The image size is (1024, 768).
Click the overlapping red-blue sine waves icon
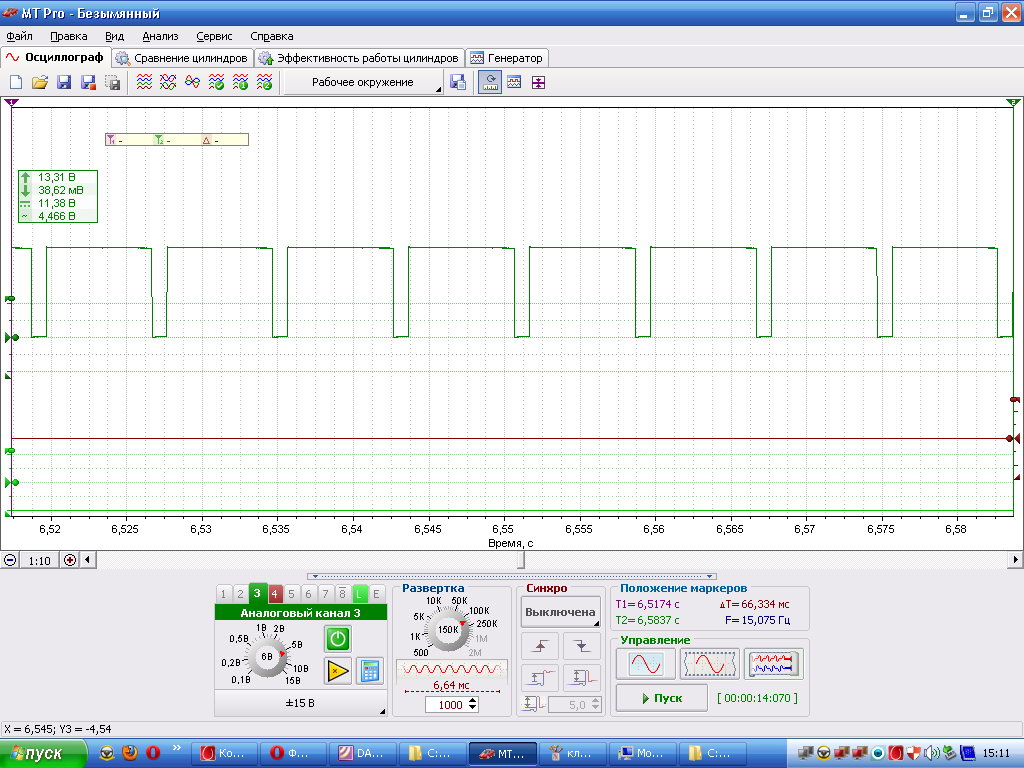coord(192,82)
